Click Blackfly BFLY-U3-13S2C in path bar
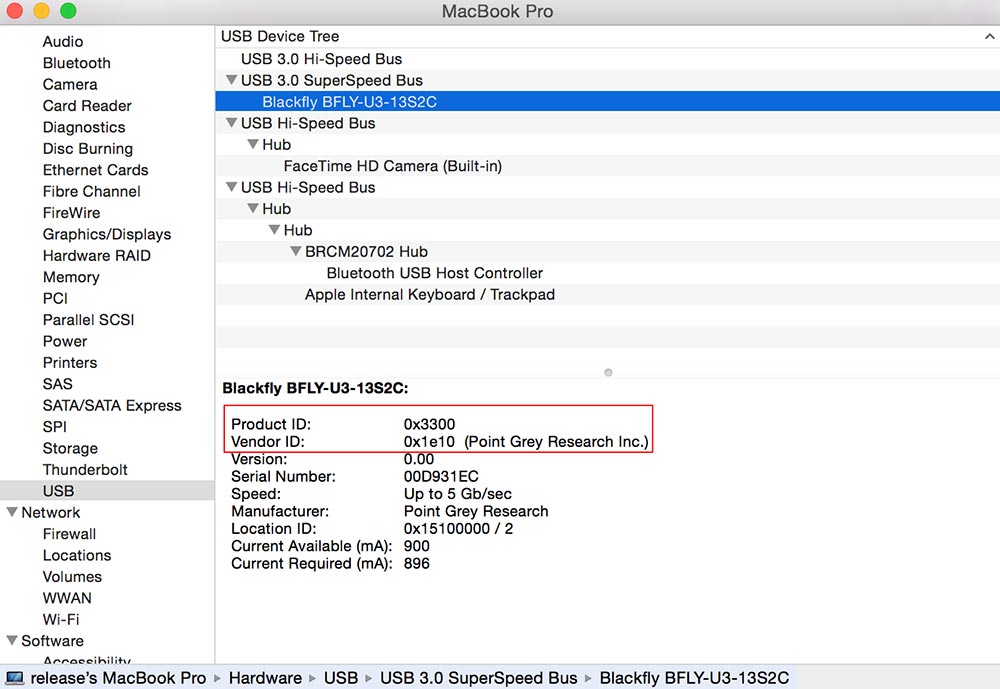1000x689 pixels. click(x=695, y=678)
